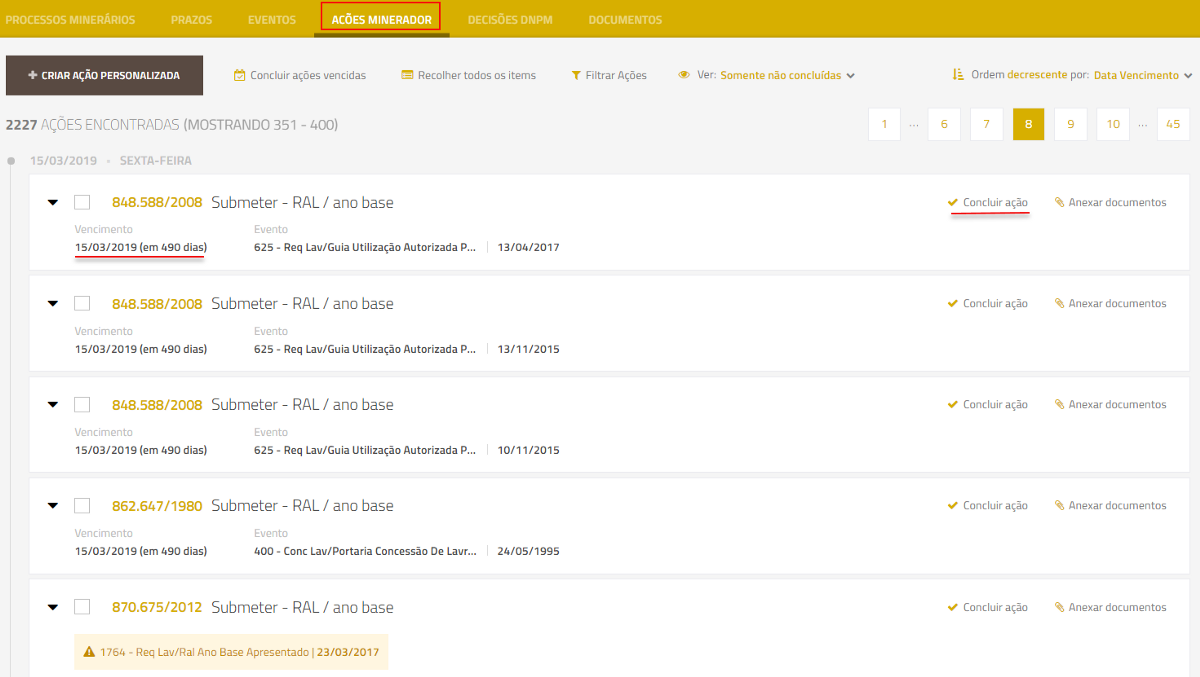Click Anexar documentos for 862.647/1980
Viewport: 1200px width, 677px height.
point(1110,505)
